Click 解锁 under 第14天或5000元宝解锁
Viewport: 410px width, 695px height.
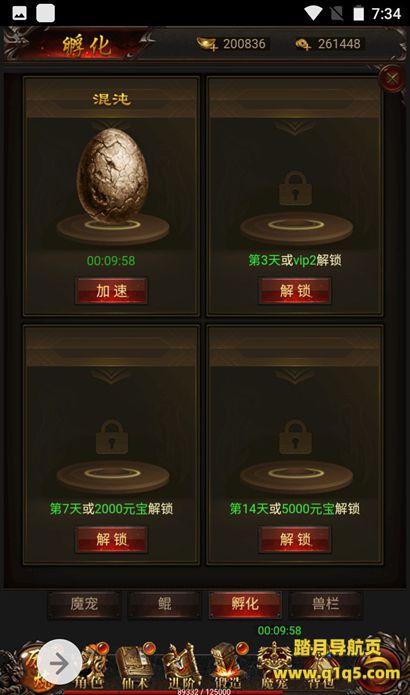[295, 539]
